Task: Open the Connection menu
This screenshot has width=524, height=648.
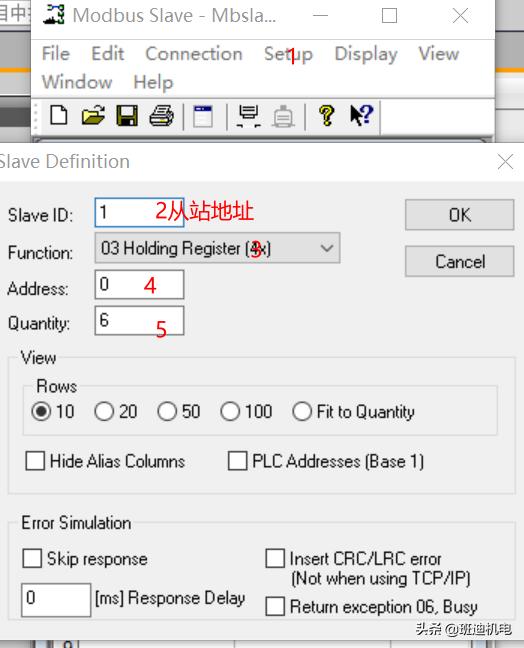Action: 194,54
